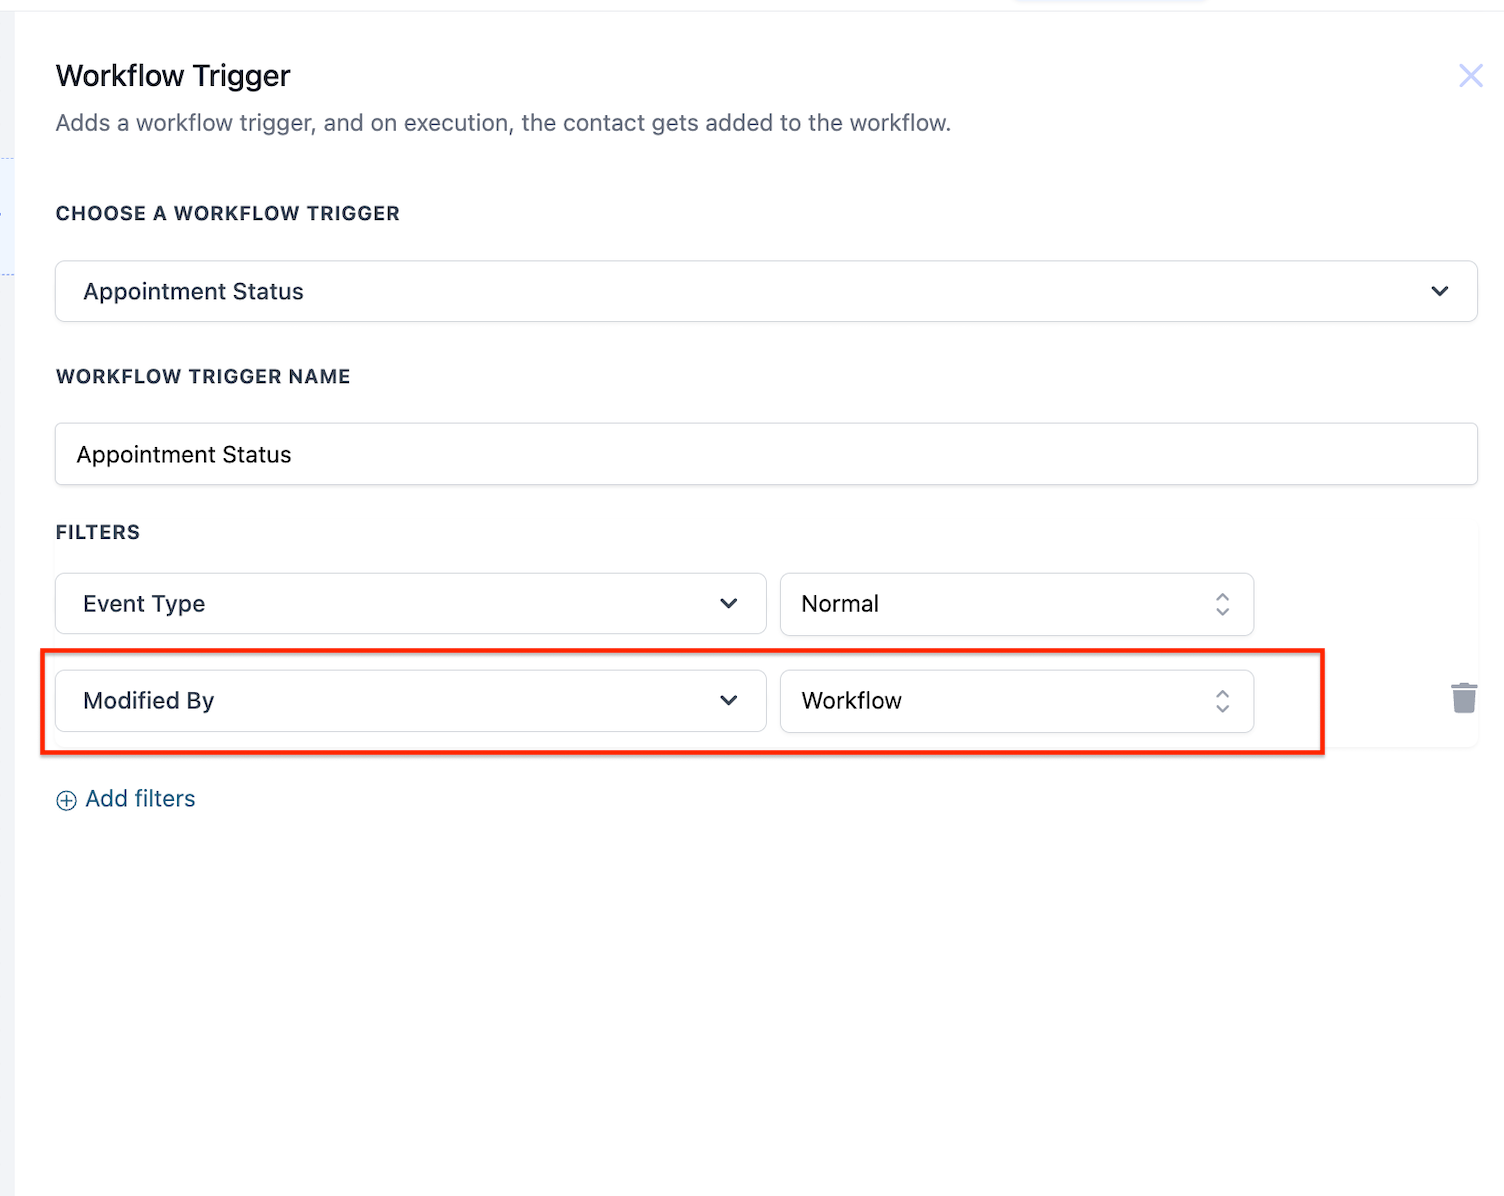Click the FILTERS section label
Screen dimensions: 1504x1196
point(97,532)
